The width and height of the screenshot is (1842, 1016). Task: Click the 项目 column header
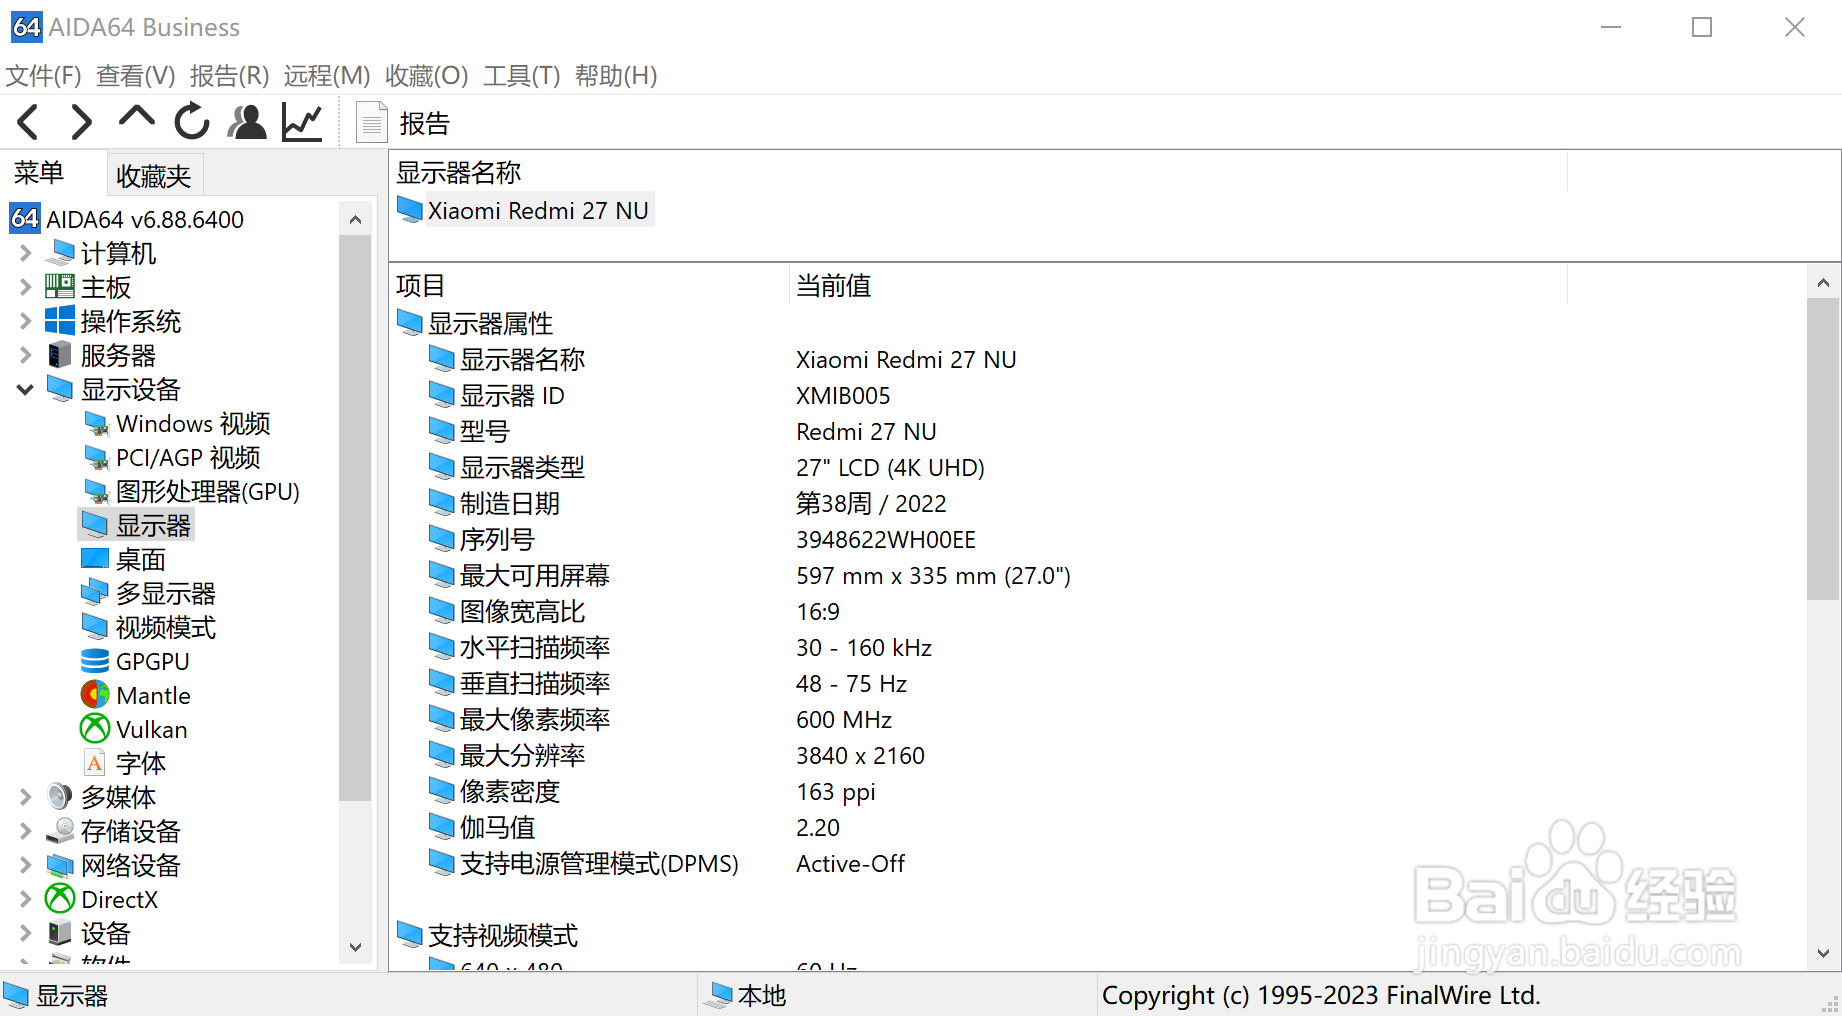(590, 286)
